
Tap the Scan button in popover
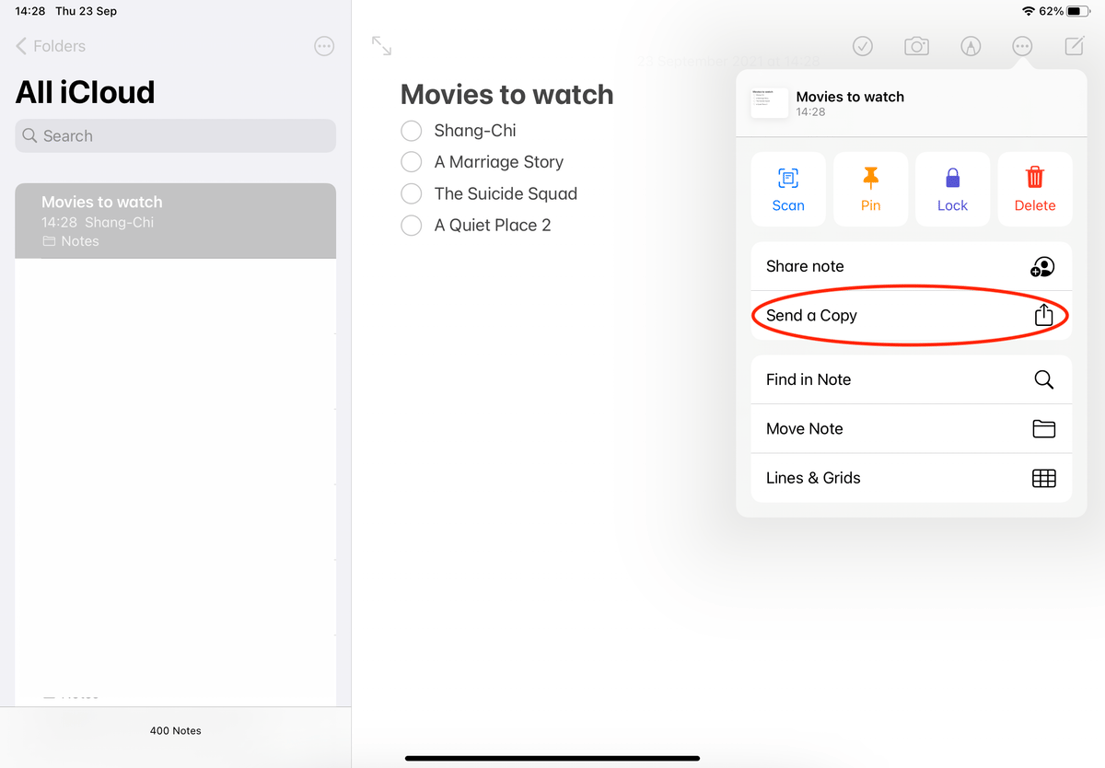click(788, 189)
